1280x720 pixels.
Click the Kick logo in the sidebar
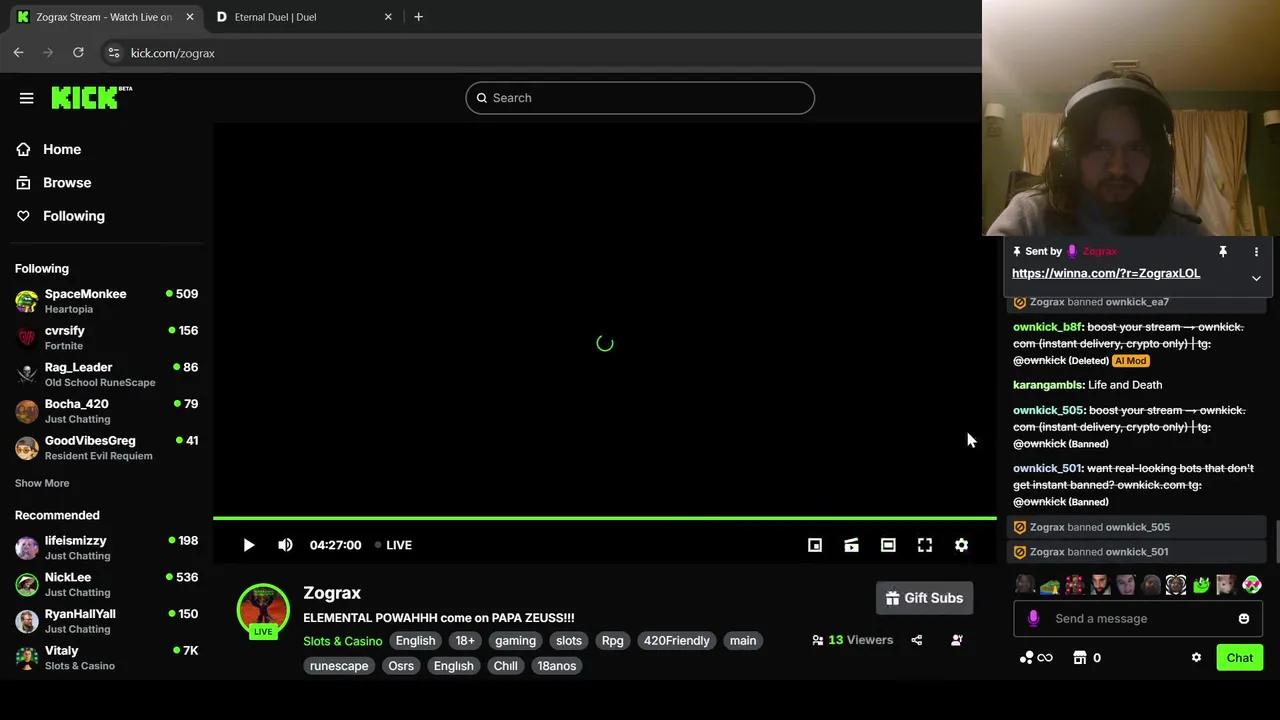click(x=85, y=97)
